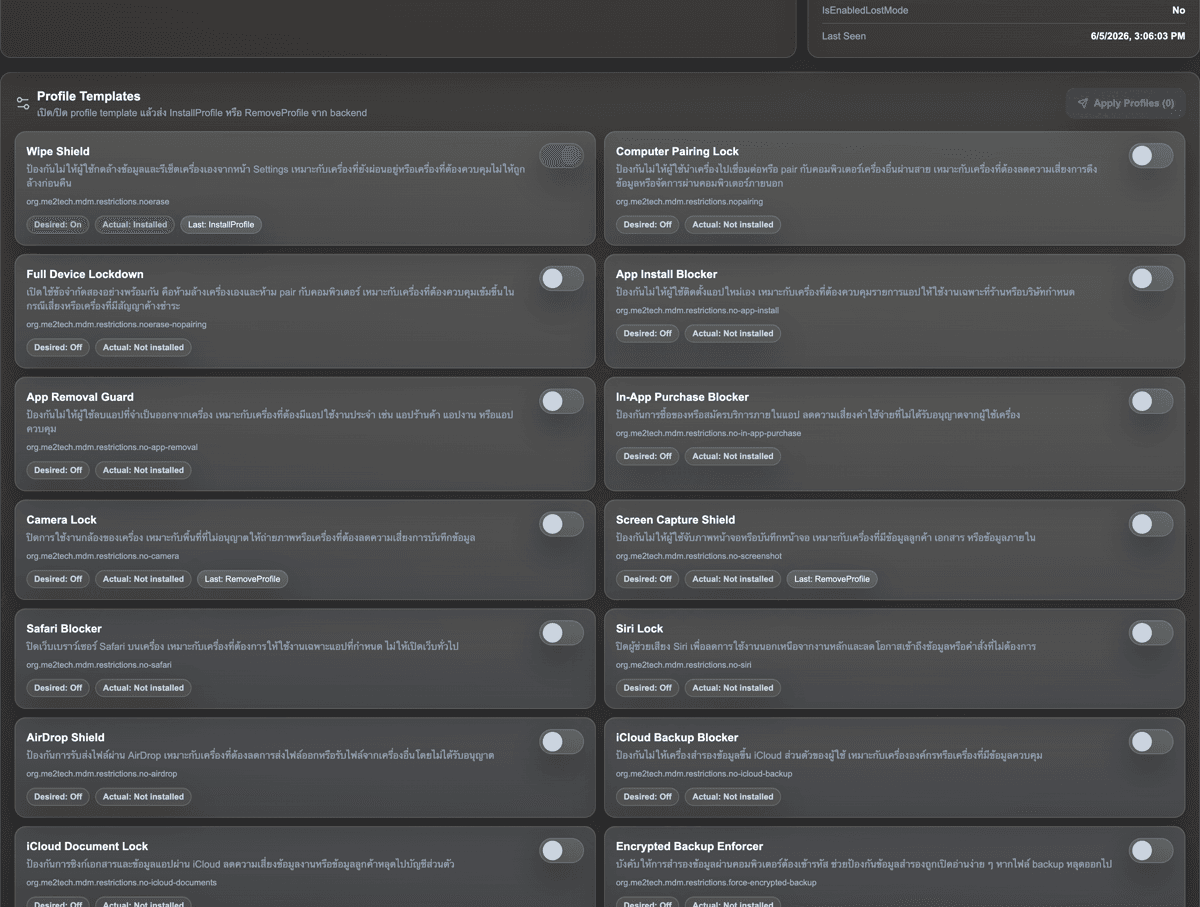The height and width of the screenshot is (907, 1200).
Task: Click App Install Blocker 'Actual: Not installed' badge
Action: pyautogui.click(x=733, y=334)
